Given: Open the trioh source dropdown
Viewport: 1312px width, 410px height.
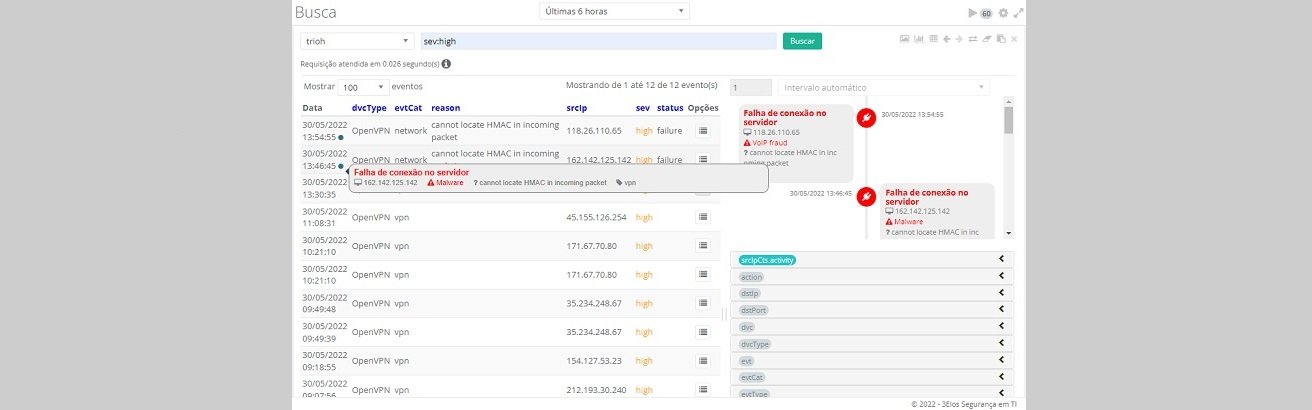Looking at the screenshot, I should (357, 41).
